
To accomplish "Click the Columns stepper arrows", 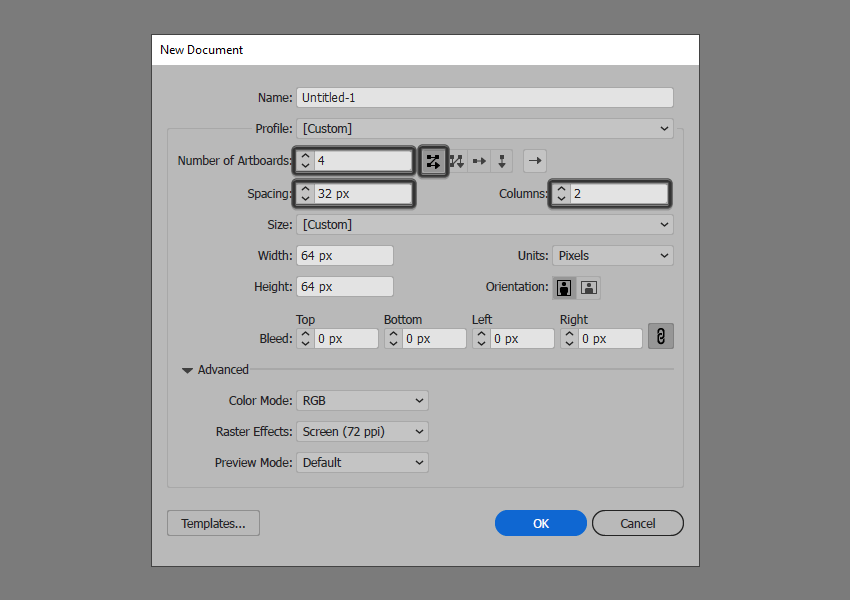I will [562, 193].
